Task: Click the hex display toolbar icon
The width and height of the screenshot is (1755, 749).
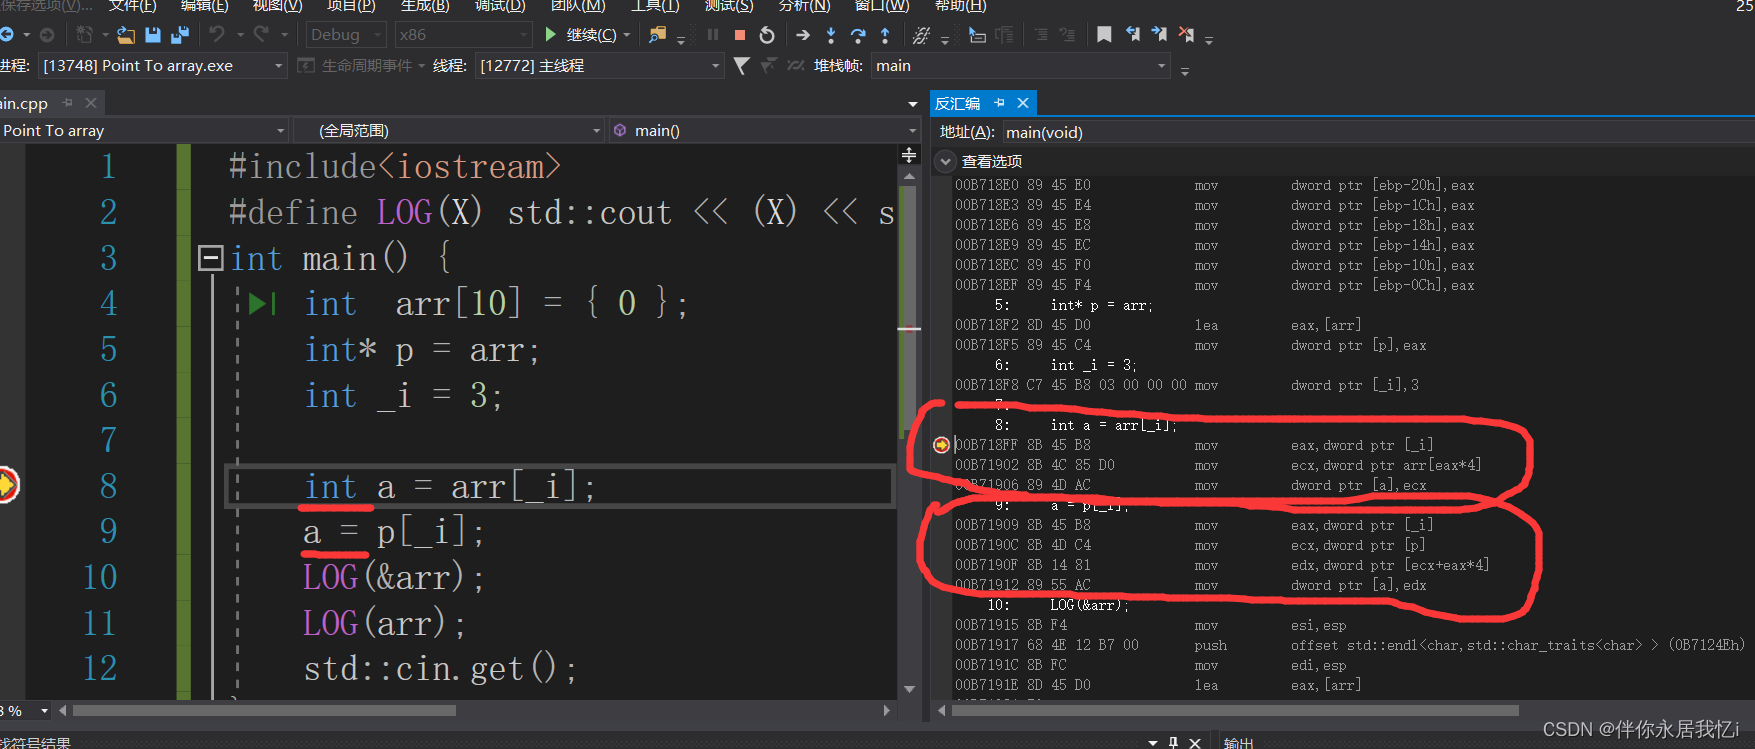Action: click(921, 35)
